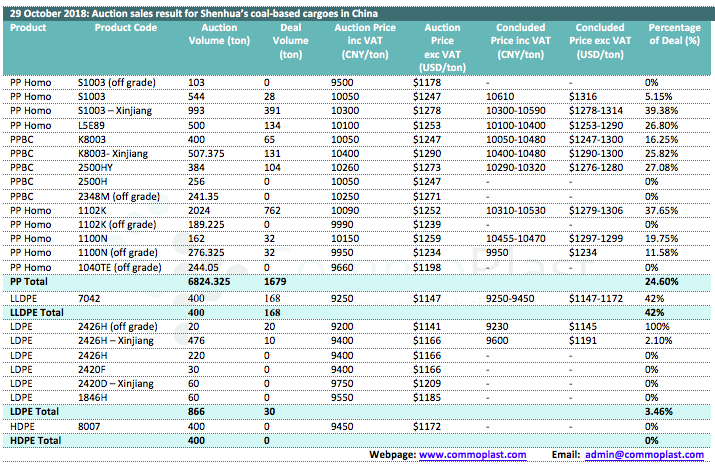Click the HDPE Total row label
The image size is (715, 470).
35,440
